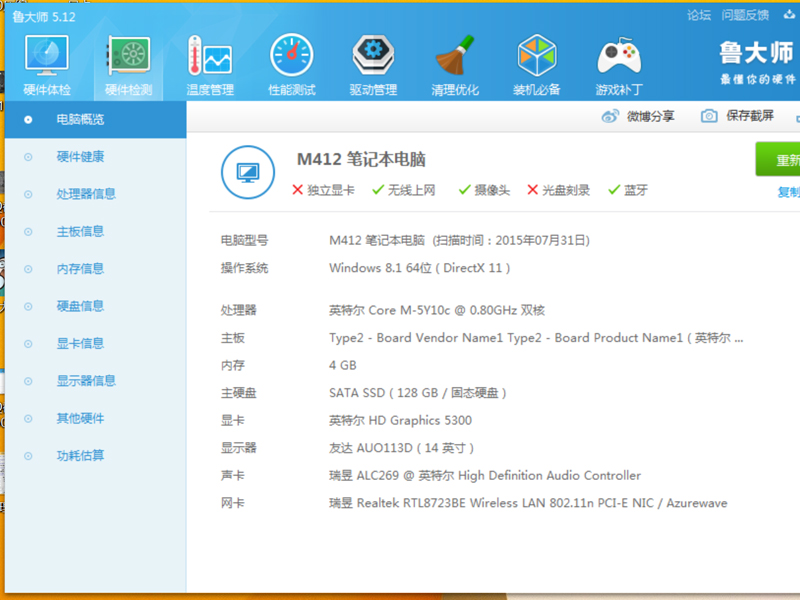Open 温度管理 thermometer icon
Screen dimensions: 800x600
(210, 55)
